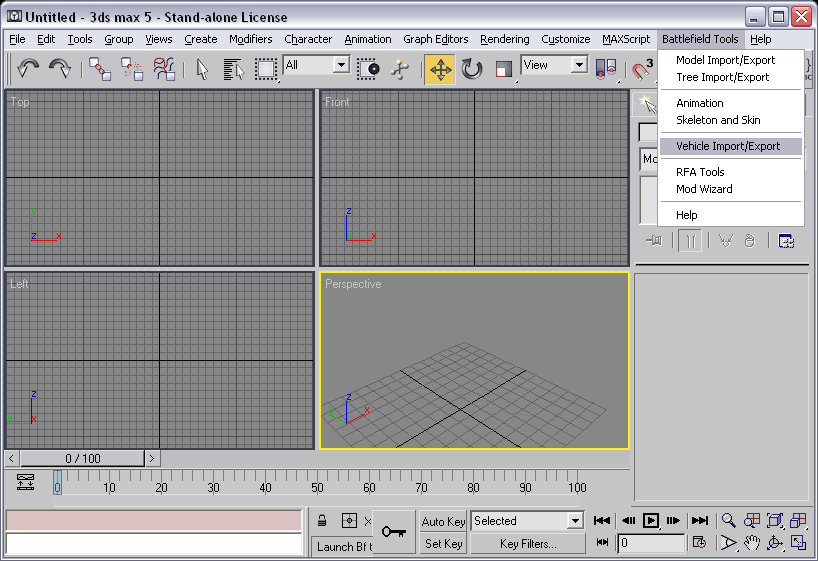Click the current frame number field
Viewport: 818px width, 561px height.
click(x=651, y=543)
